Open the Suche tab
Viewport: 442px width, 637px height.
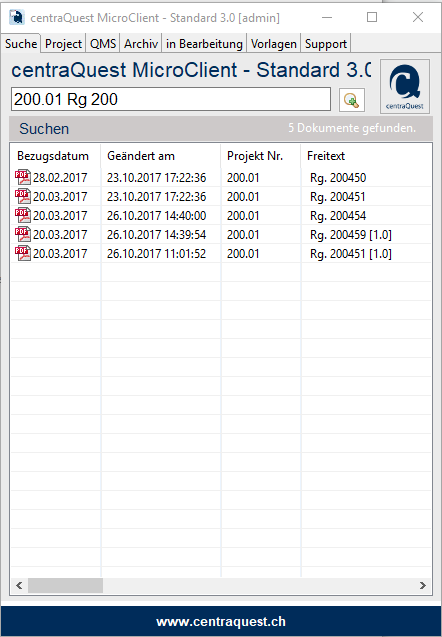point(21,43)
